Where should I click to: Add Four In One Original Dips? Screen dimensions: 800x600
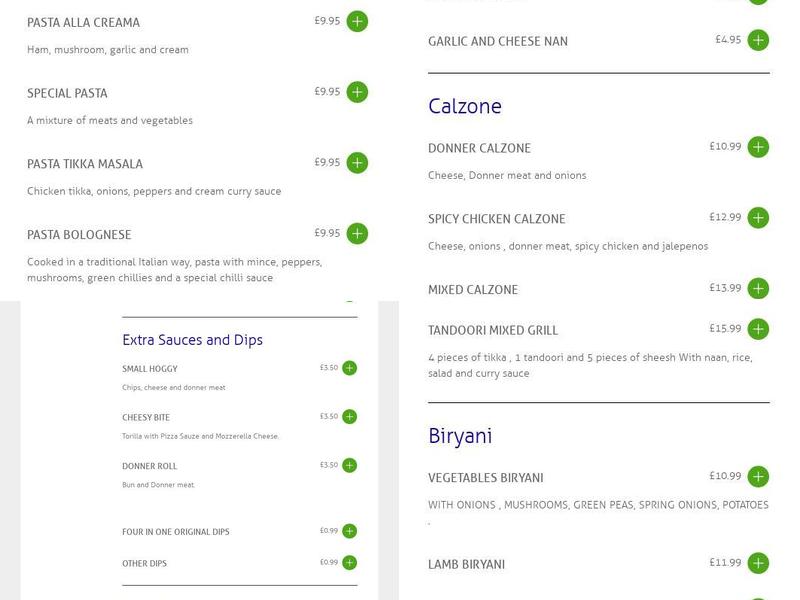pyautogui.click(x=347, y=533)
